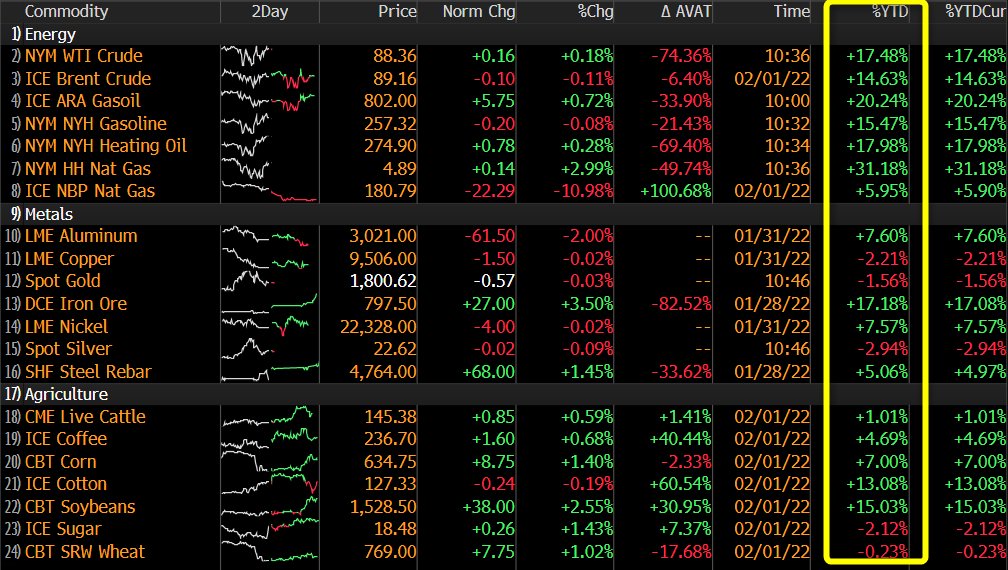
Task: Click HH Nat Gas YTD value +31.18%
Action: click(877, 169)
